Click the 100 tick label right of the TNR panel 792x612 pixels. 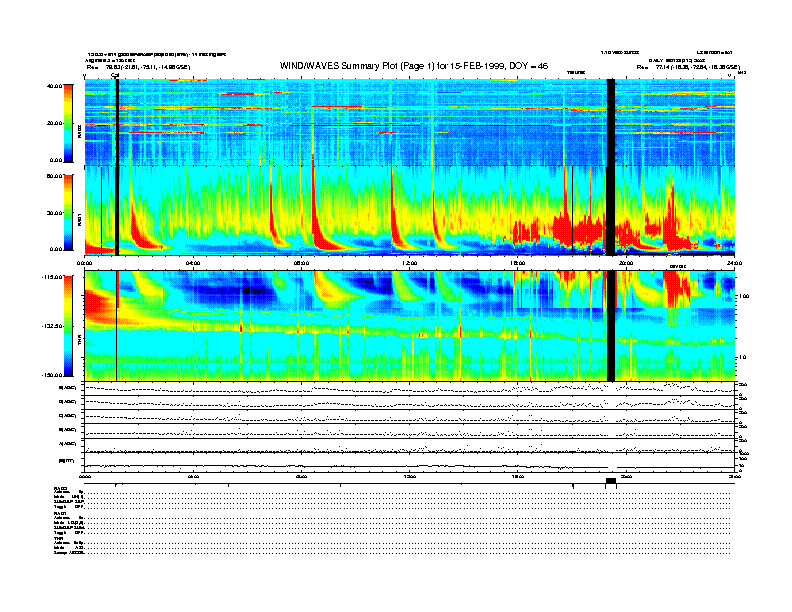745,296
